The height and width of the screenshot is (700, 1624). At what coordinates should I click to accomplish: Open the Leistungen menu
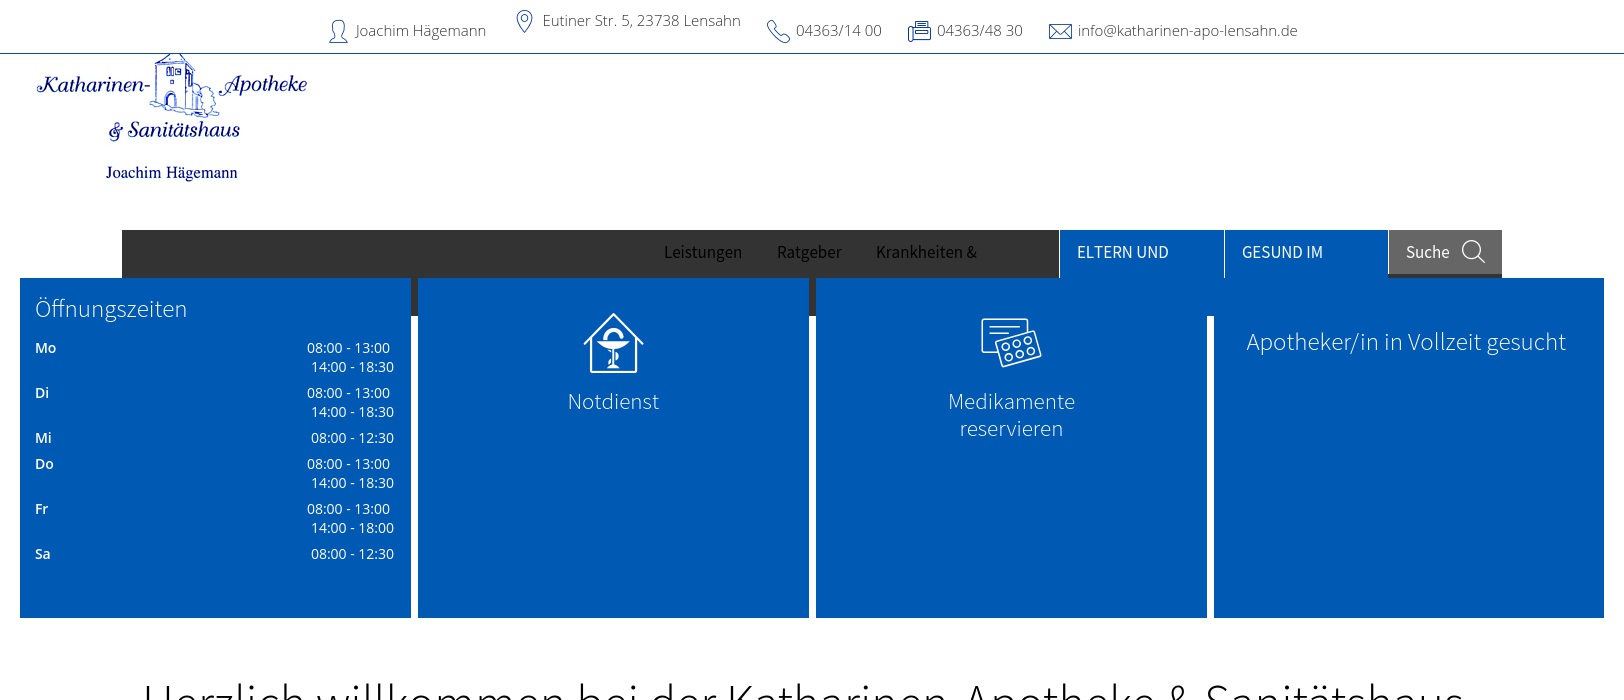click(x=703, y=252)
